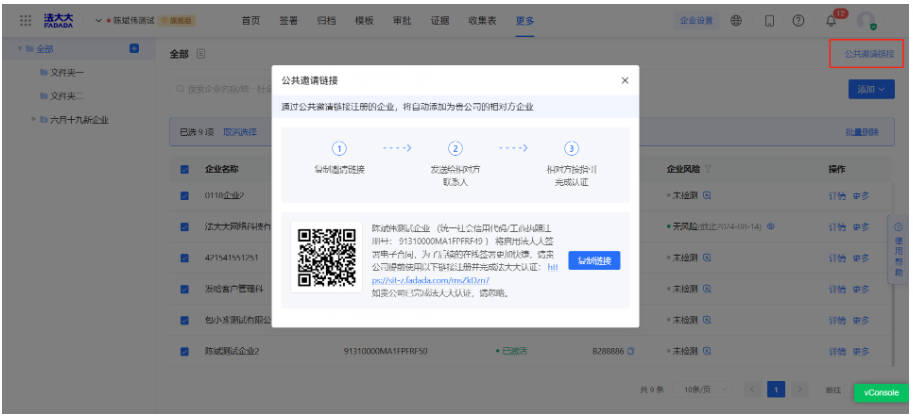
Task: Open 更多 in the 421541551251 row
Action: tap(861, 258)
